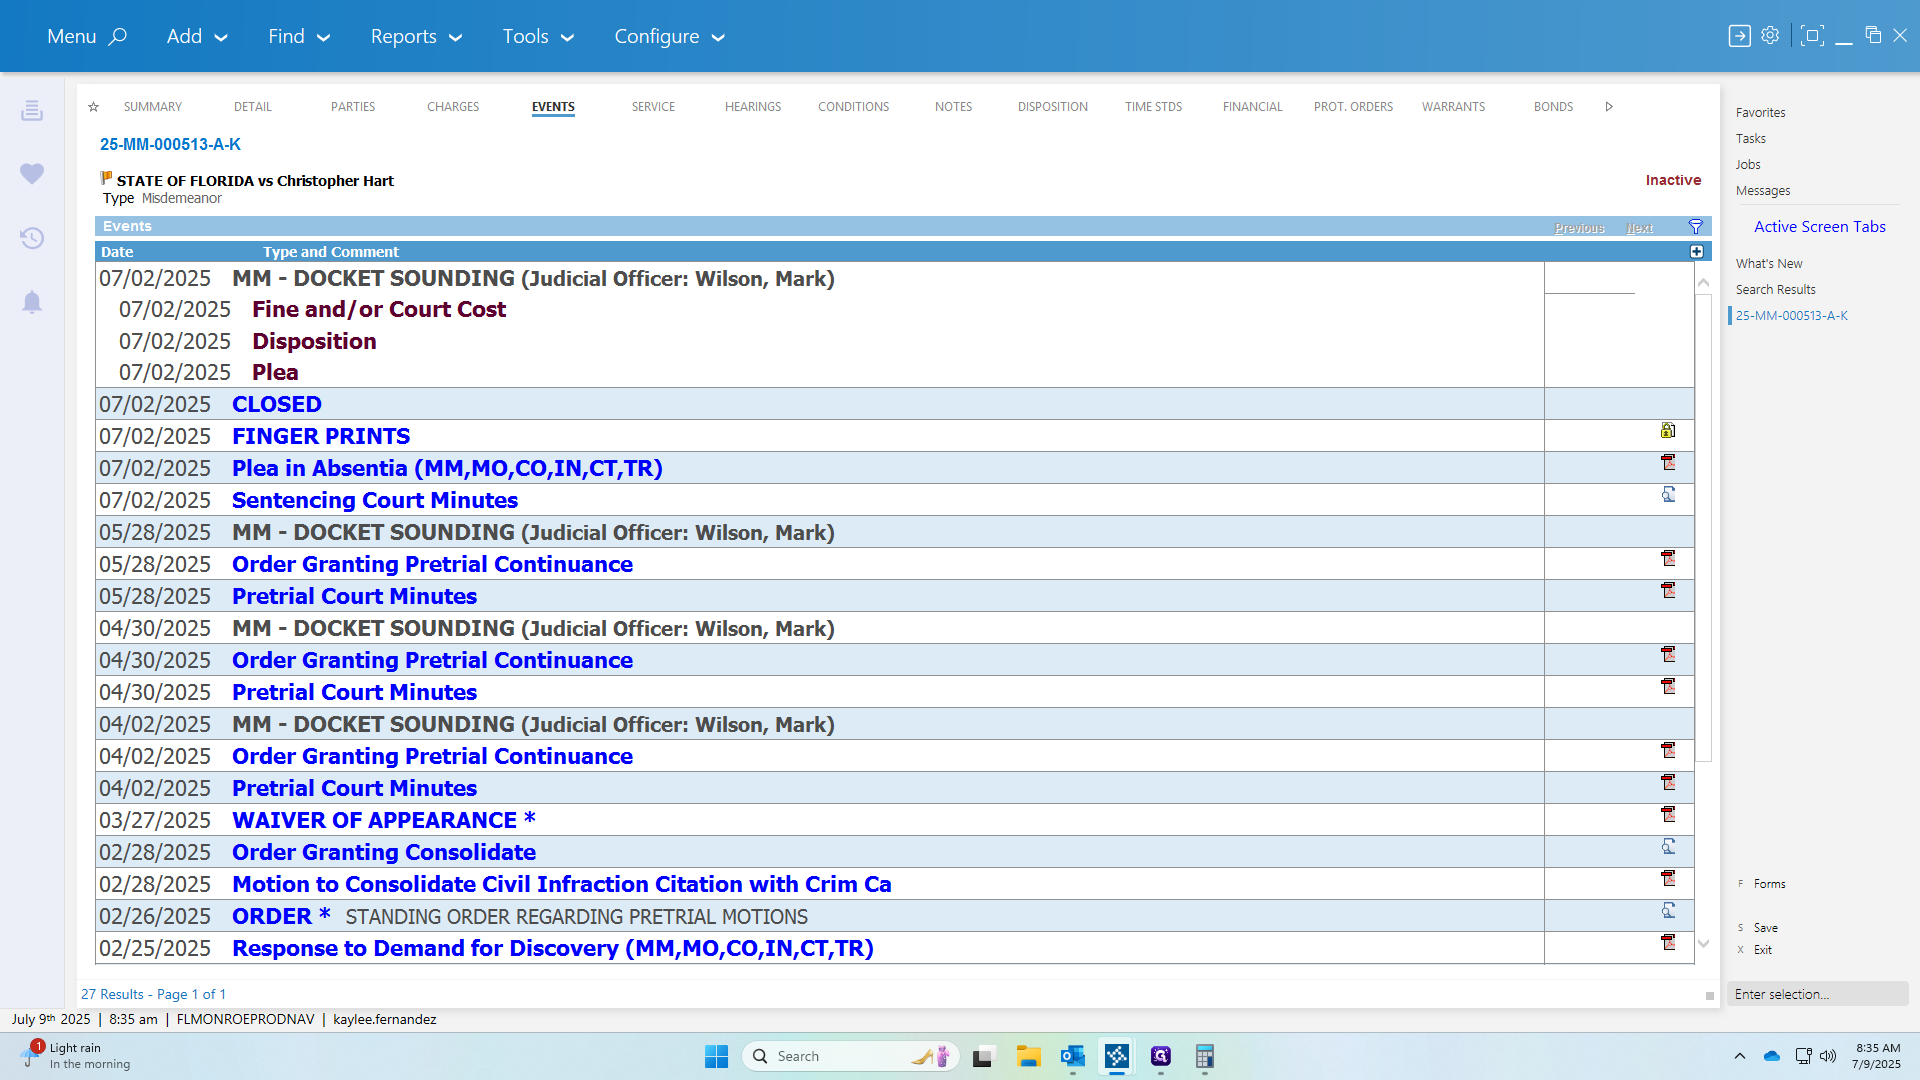Open the notifications bell icon in left sidebar
Screen dimensions: 1920x1080
pyautogui.click(x=32, y=302)
